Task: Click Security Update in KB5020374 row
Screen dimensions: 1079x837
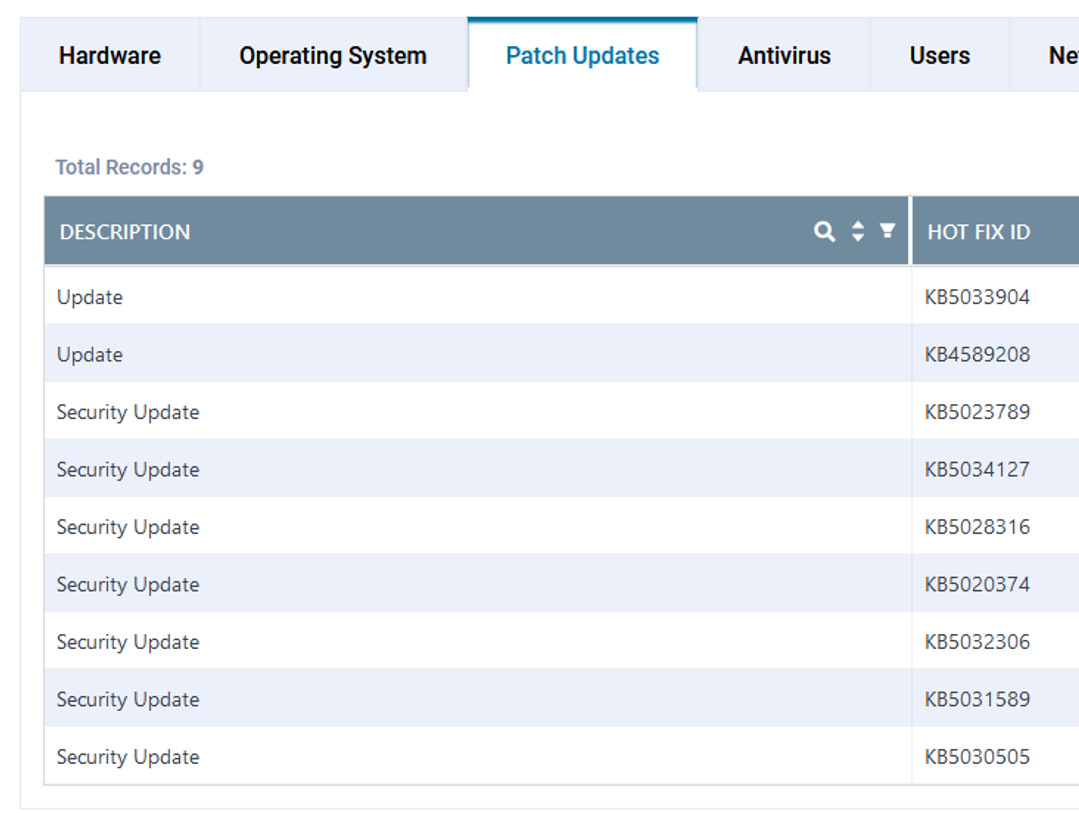Action: [x=128, y=584]
